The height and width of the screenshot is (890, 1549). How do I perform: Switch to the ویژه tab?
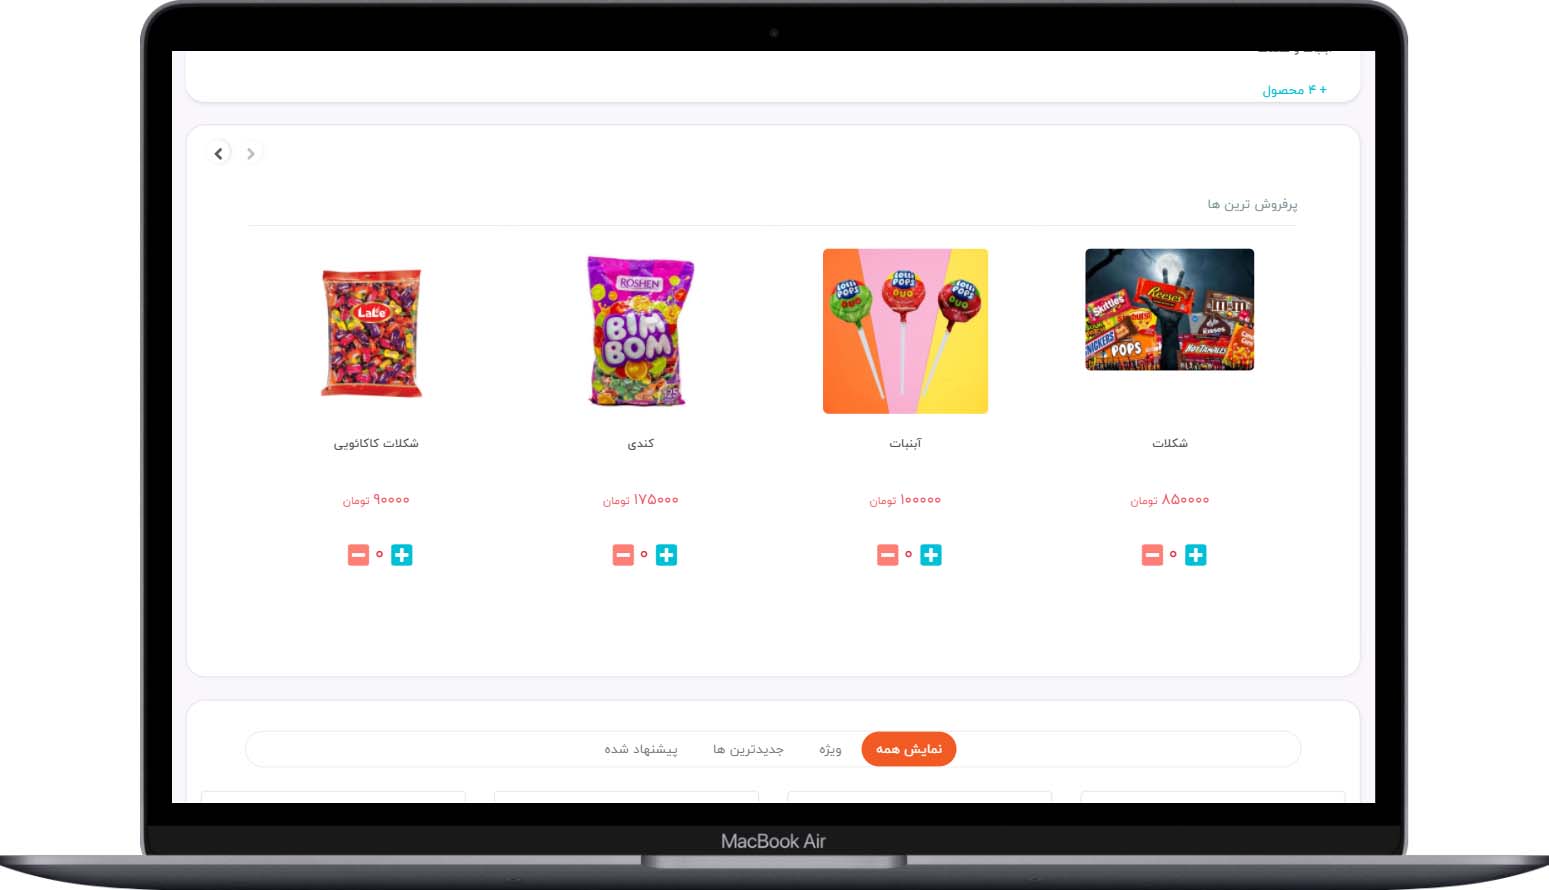click(x=830, y=749)
